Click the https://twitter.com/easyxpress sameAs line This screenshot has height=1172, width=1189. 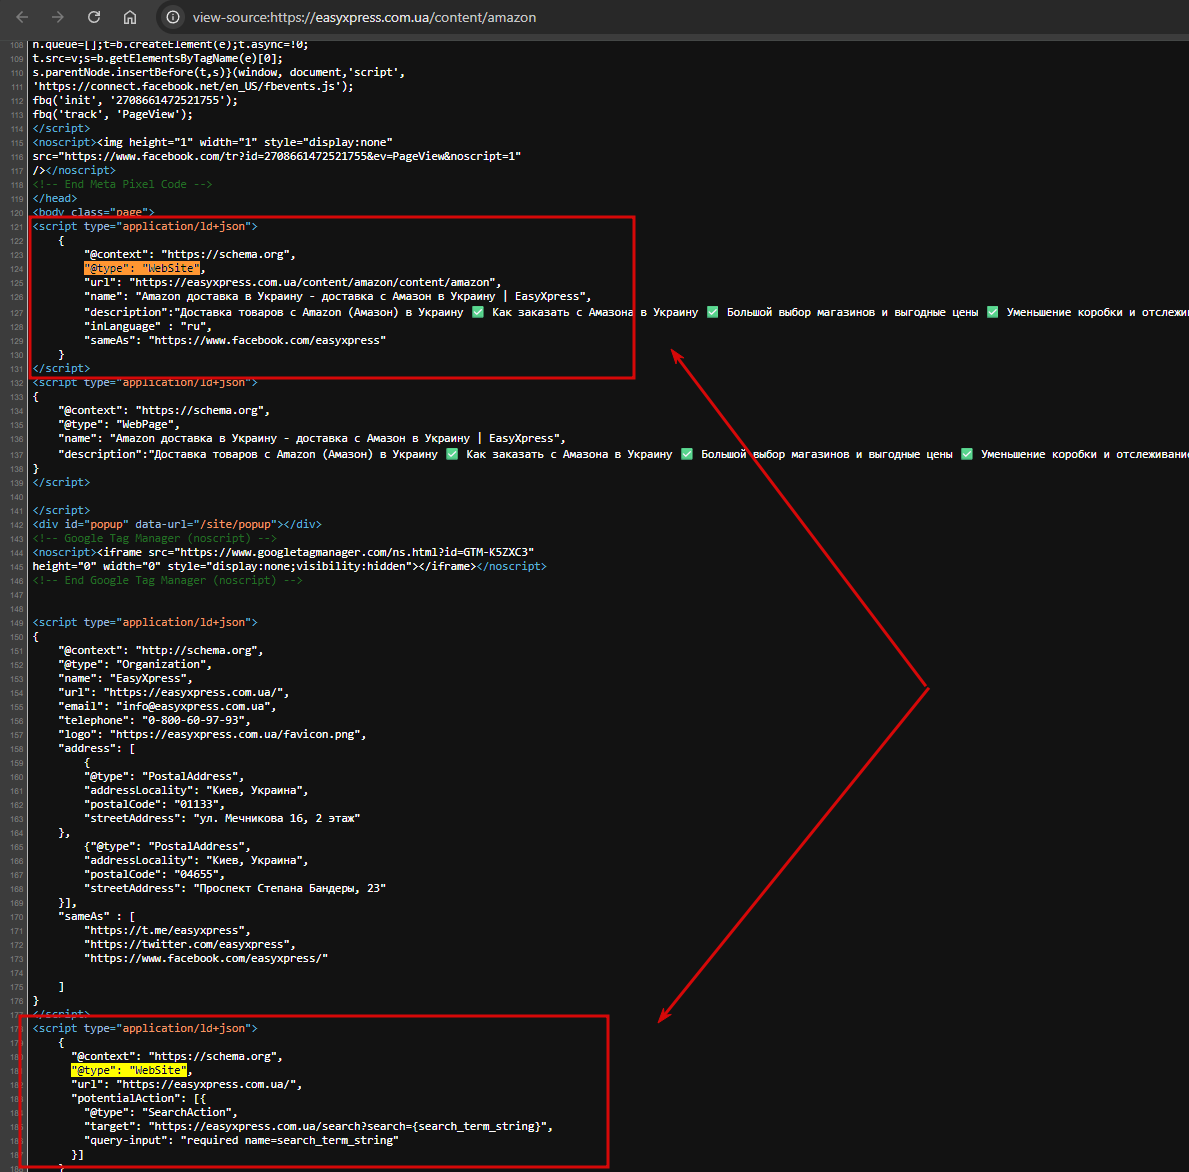(190, 945)
